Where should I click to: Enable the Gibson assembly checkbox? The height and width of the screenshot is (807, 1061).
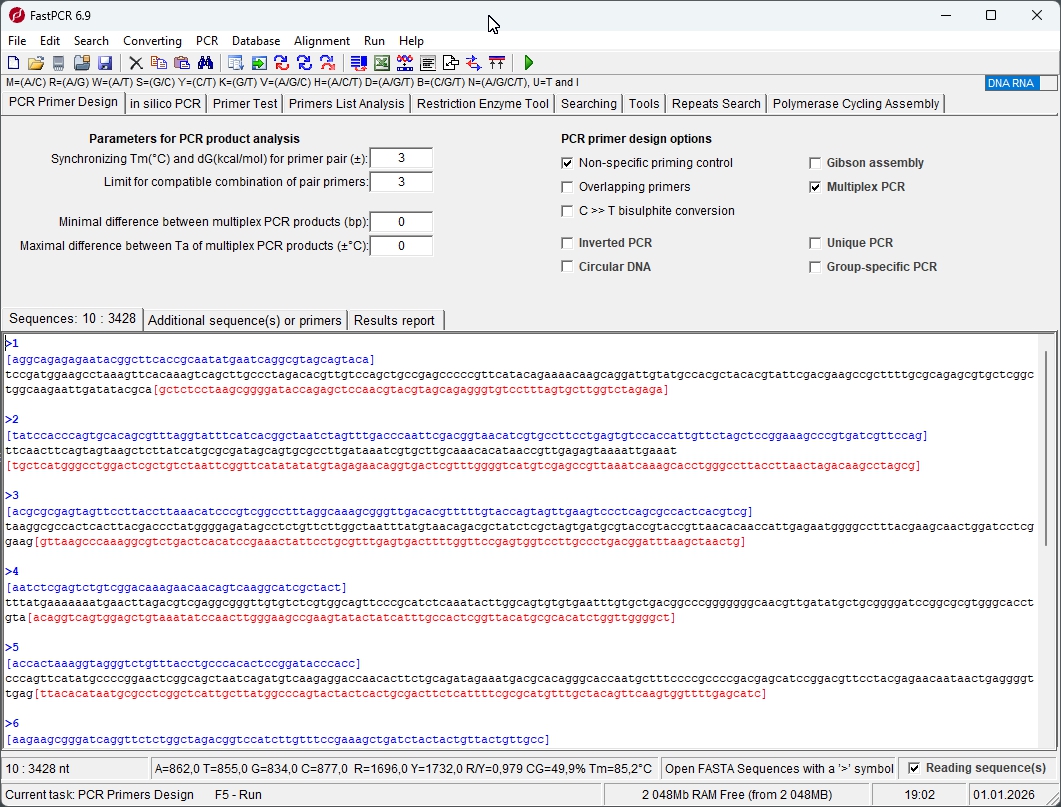[x=815, y=162]
